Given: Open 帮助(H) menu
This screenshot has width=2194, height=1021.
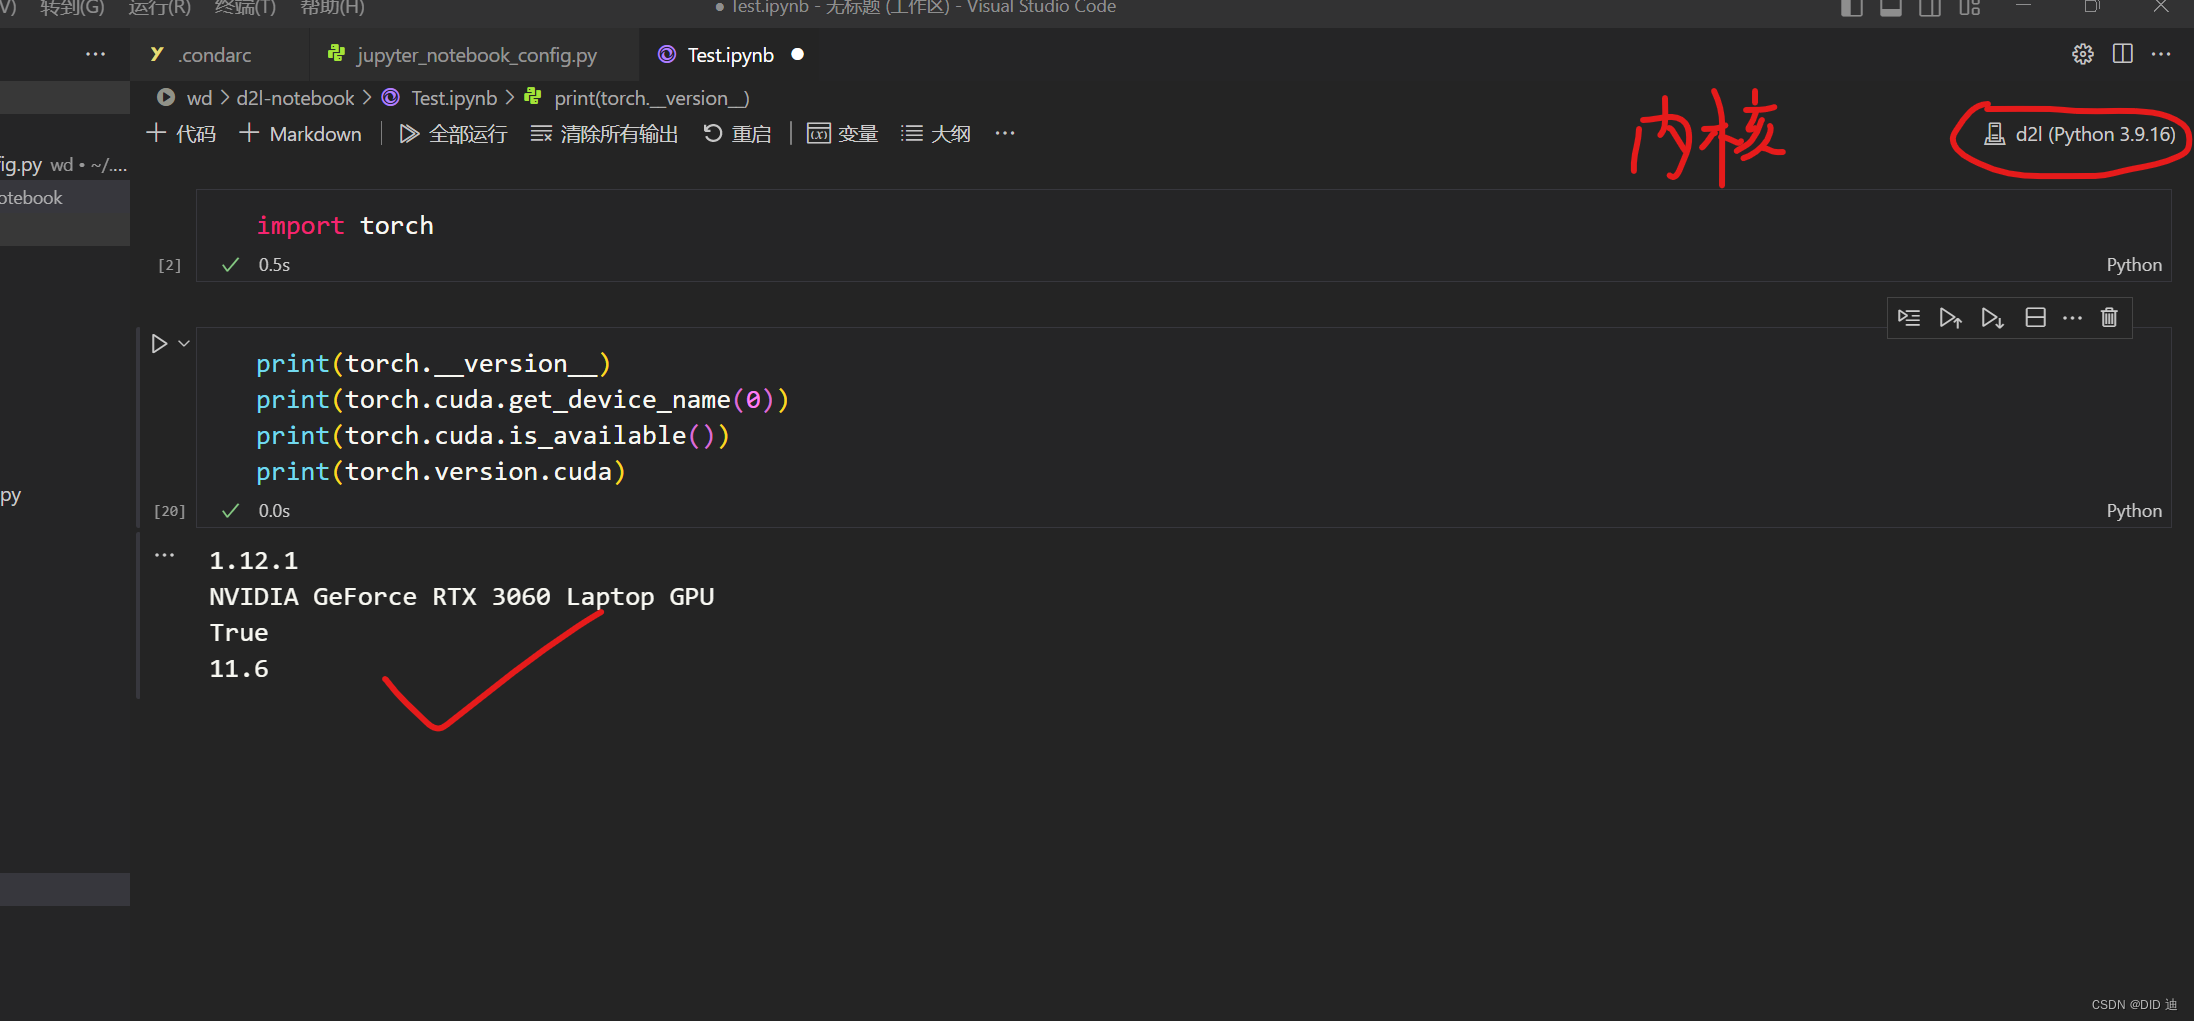Looking at the screenshot, I should click(x=332, y=7).
